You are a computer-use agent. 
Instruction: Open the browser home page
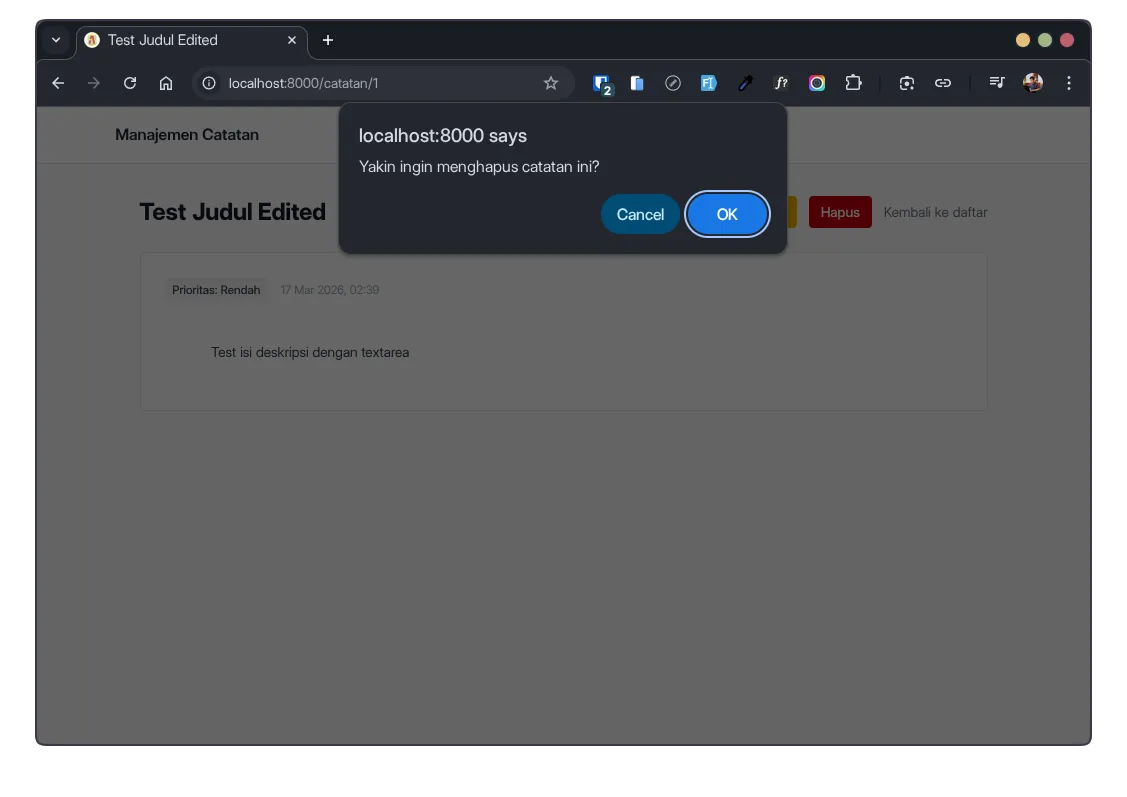(166, 83)
